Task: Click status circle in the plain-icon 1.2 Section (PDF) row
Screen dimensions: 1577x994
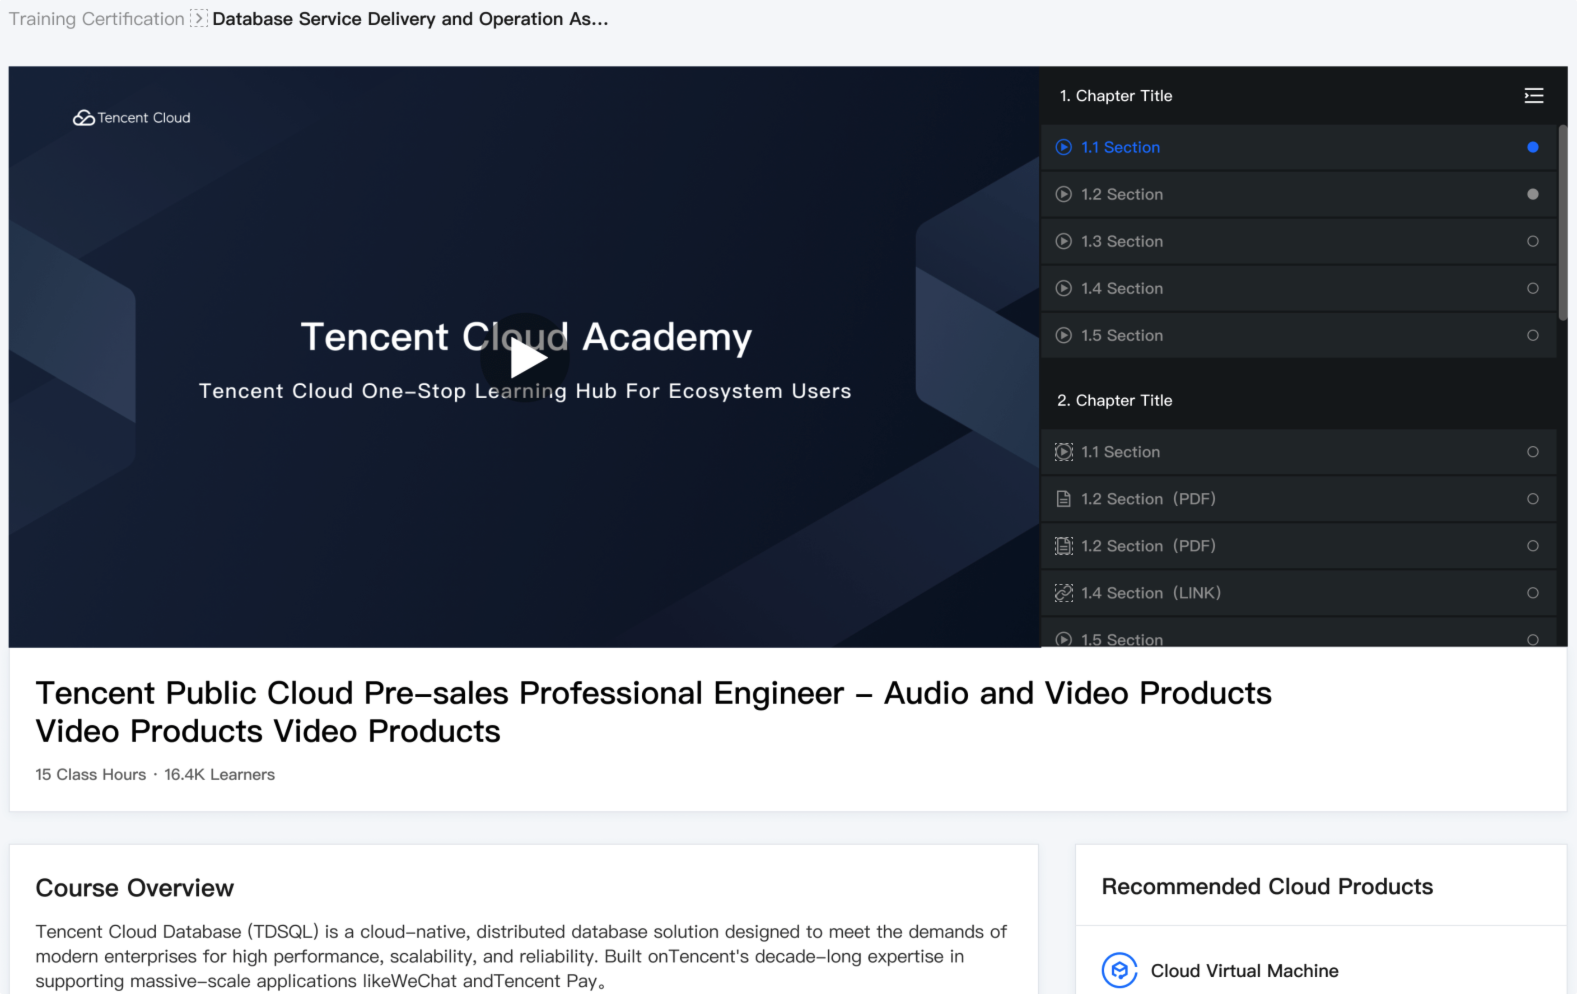Action: pyautogui.click(x=1533, y=500)
